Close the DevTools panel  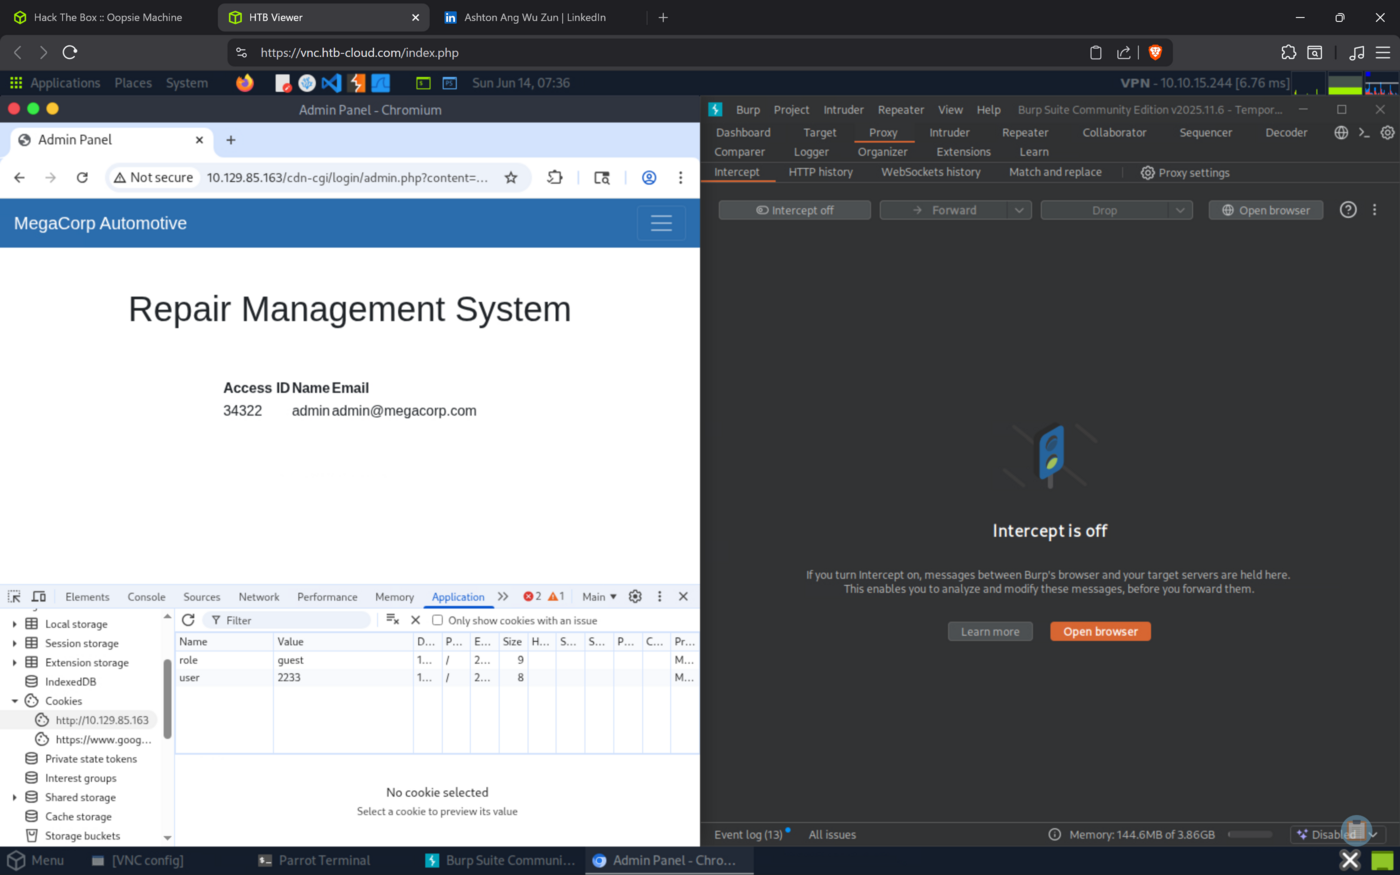click(x=683, y=596)
